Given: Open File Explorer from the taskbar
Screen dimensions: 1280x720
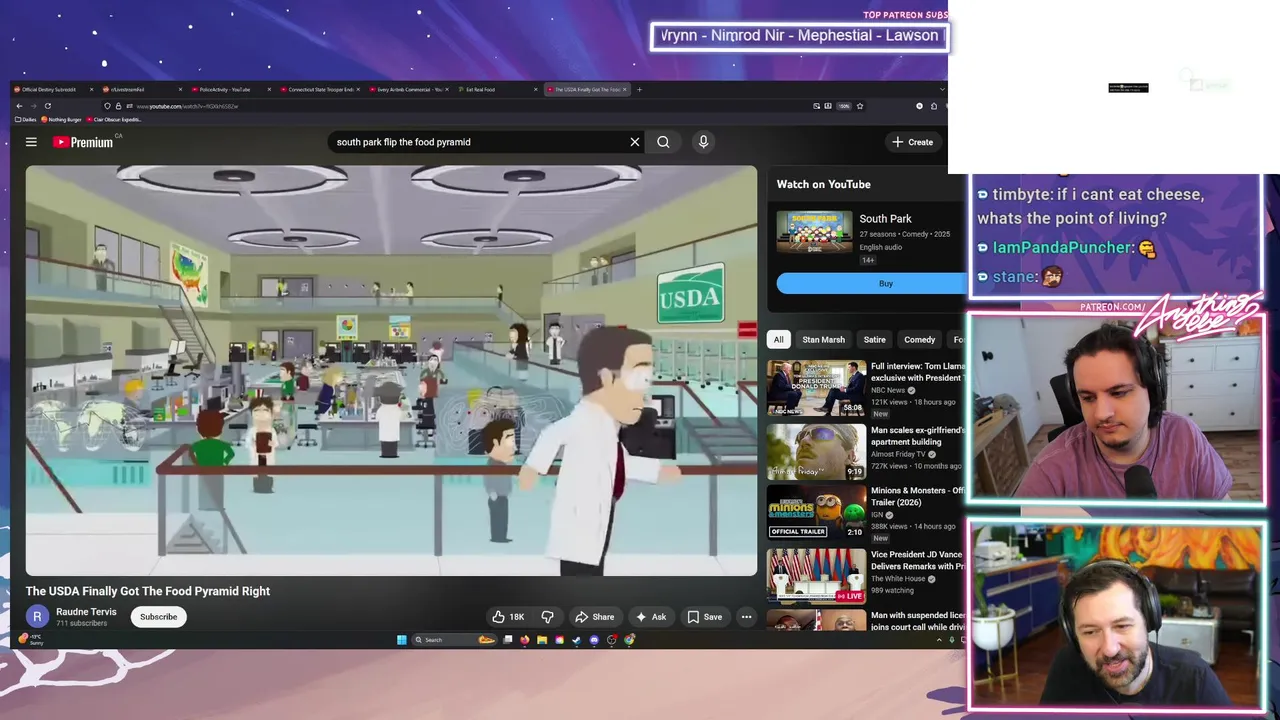Looking at the screenshot, I should pyautogui.click(x=542, y=640).
